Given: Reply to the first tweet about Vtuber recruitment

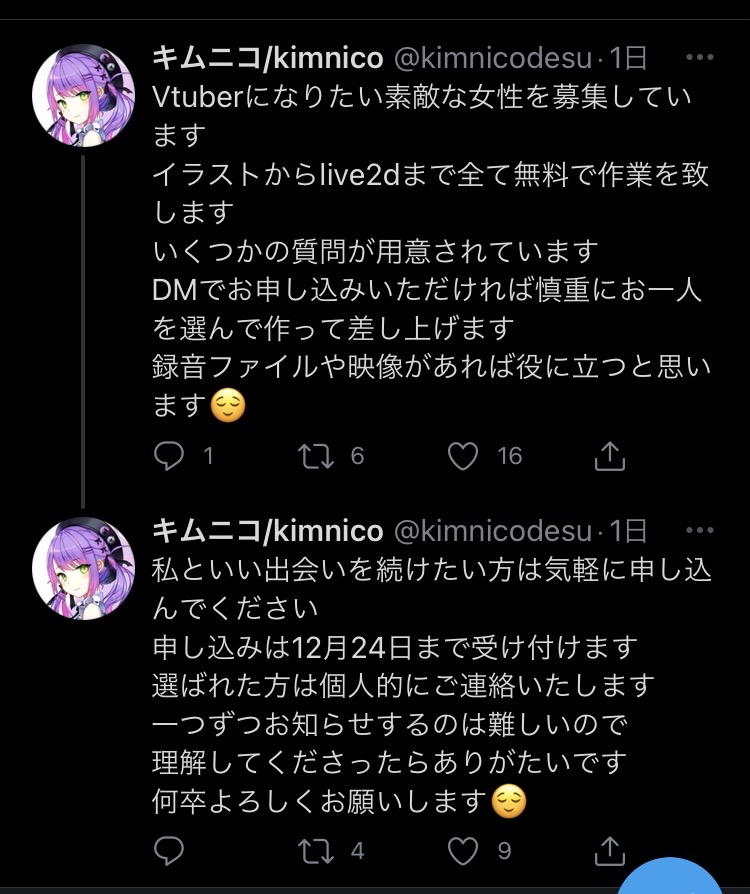Looking at the screenshot, I should 170,456.
